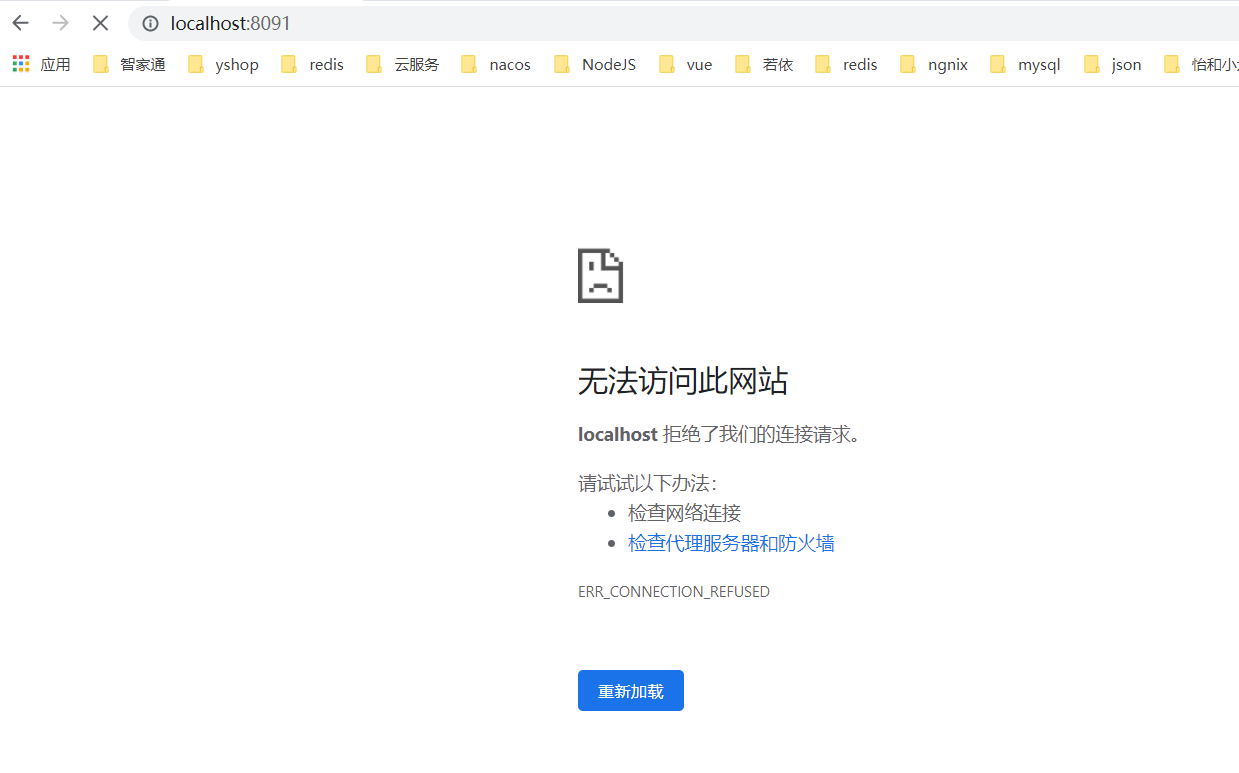Screen dimensions: 1239x773
Task: Go back to the previous page
Action: tap(21, 23)
